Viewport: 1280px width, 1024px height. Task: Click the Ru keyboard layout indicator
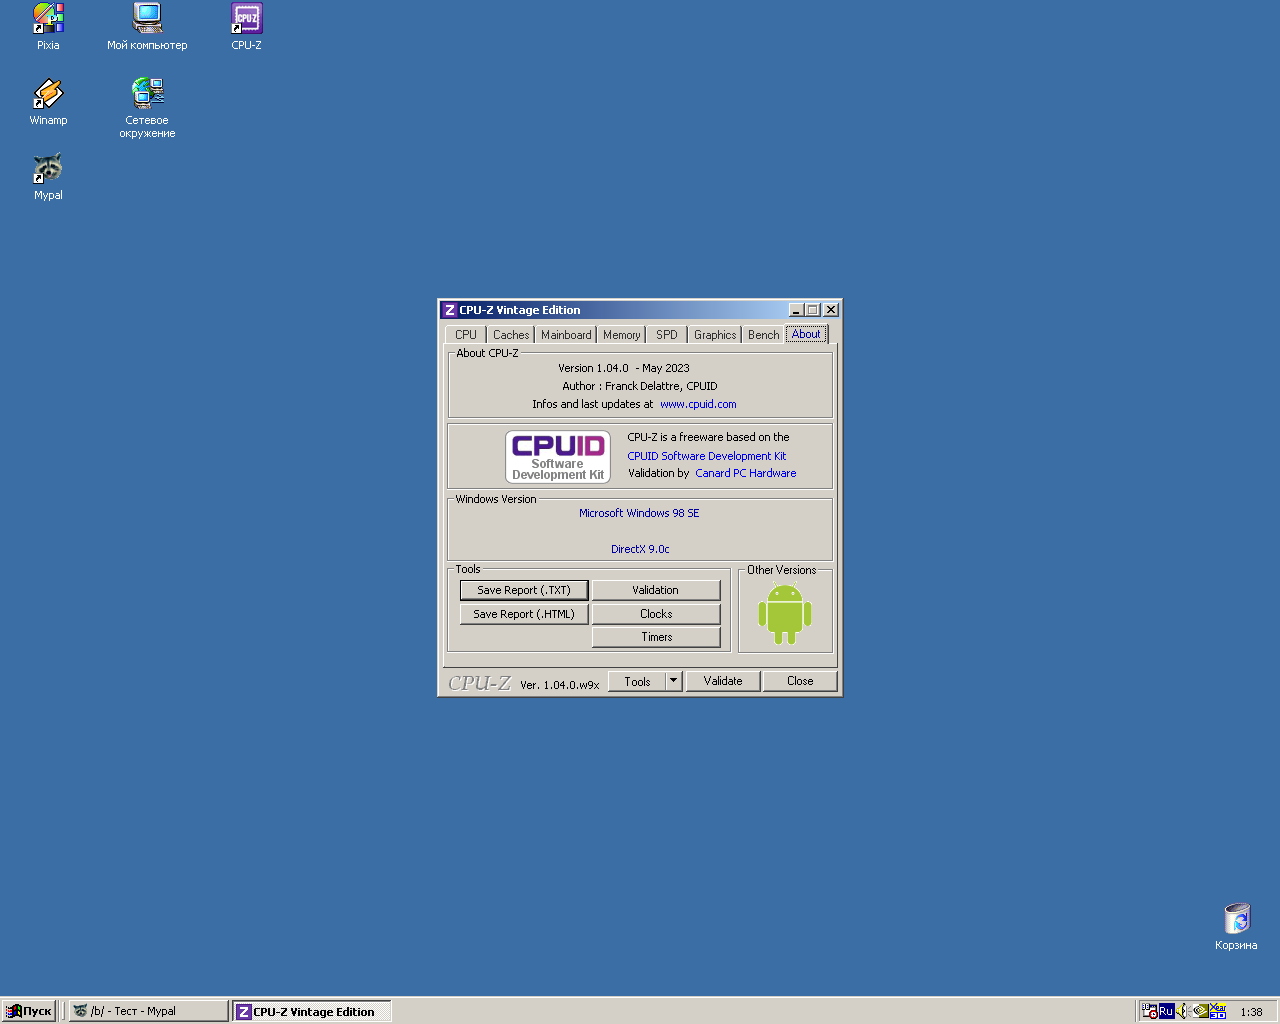pos(1166,1011)
